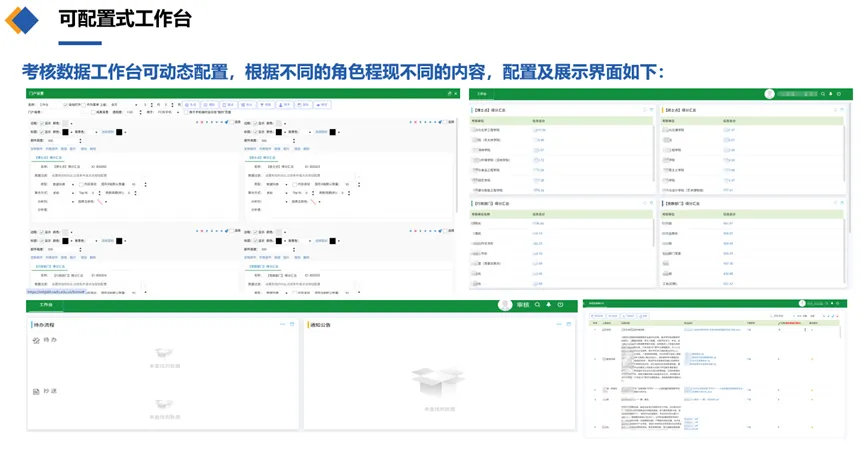Viewport: 865px width, 452px height.
Task: Adjust the 透明度 stepper in 门户设置
Action: (141, 112)
